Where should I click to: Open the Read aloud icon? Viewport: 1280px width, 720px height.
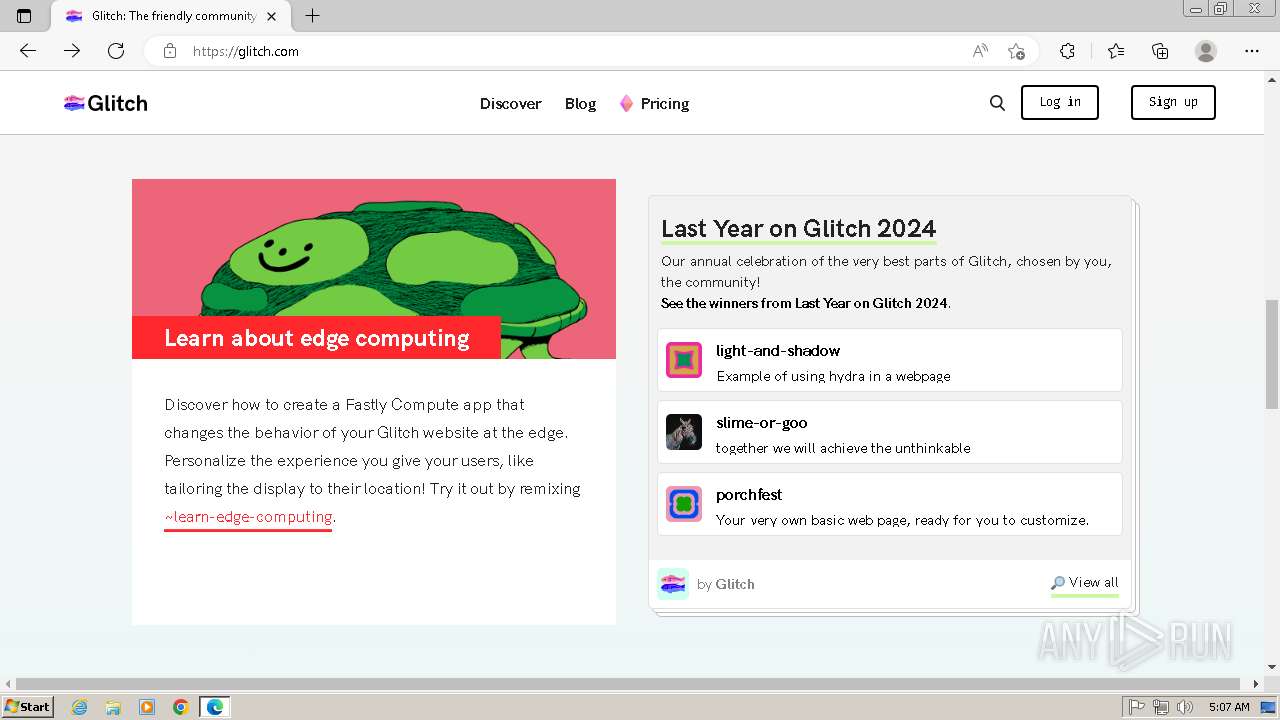click(980, 51)
